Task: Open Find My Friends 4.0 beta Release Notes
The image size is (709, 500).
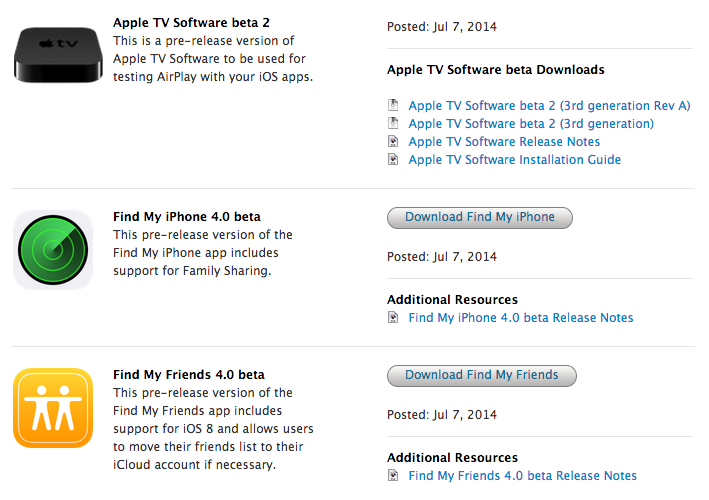Action: (522, 475)
